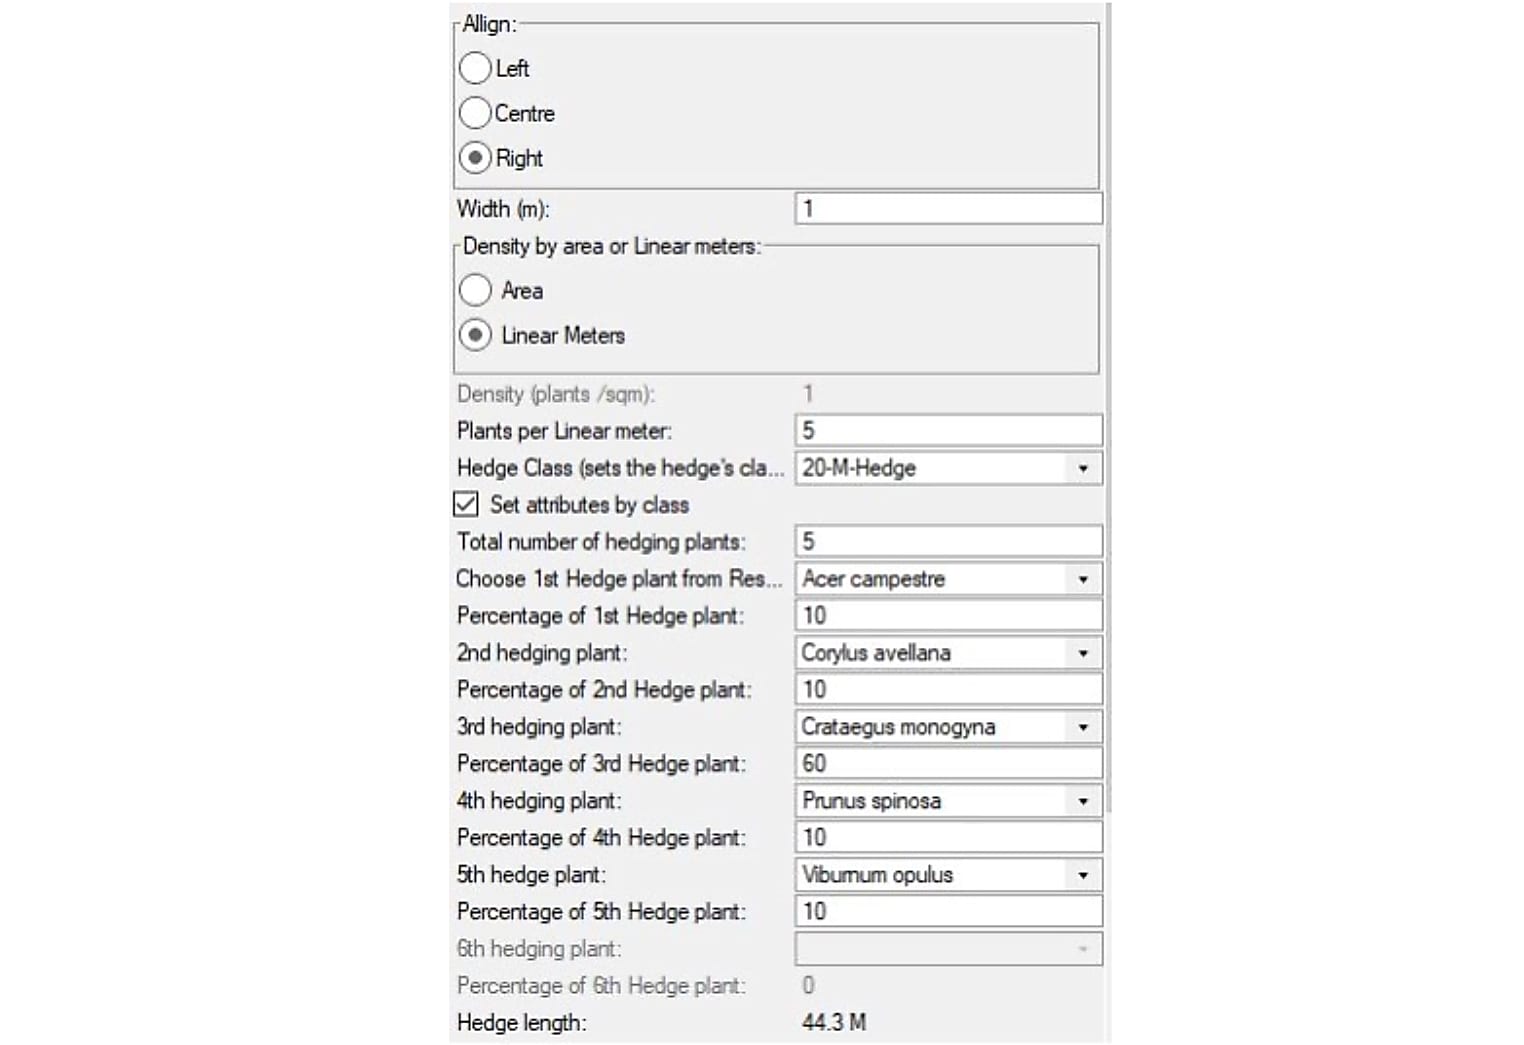Click the Allign: group label
This screenshot has width=1524, height=1045.
tap(489, 24)
